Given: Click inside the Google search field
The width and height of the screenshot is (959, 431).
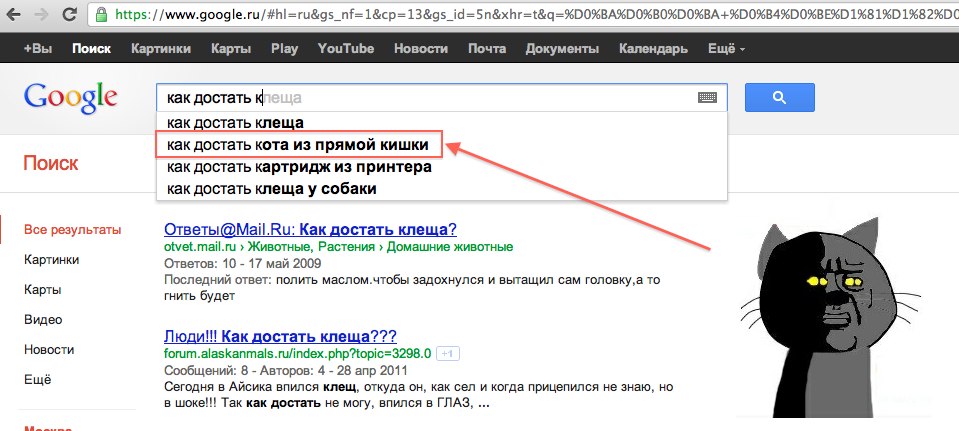Looking at the screenshot, I should 441,97.
